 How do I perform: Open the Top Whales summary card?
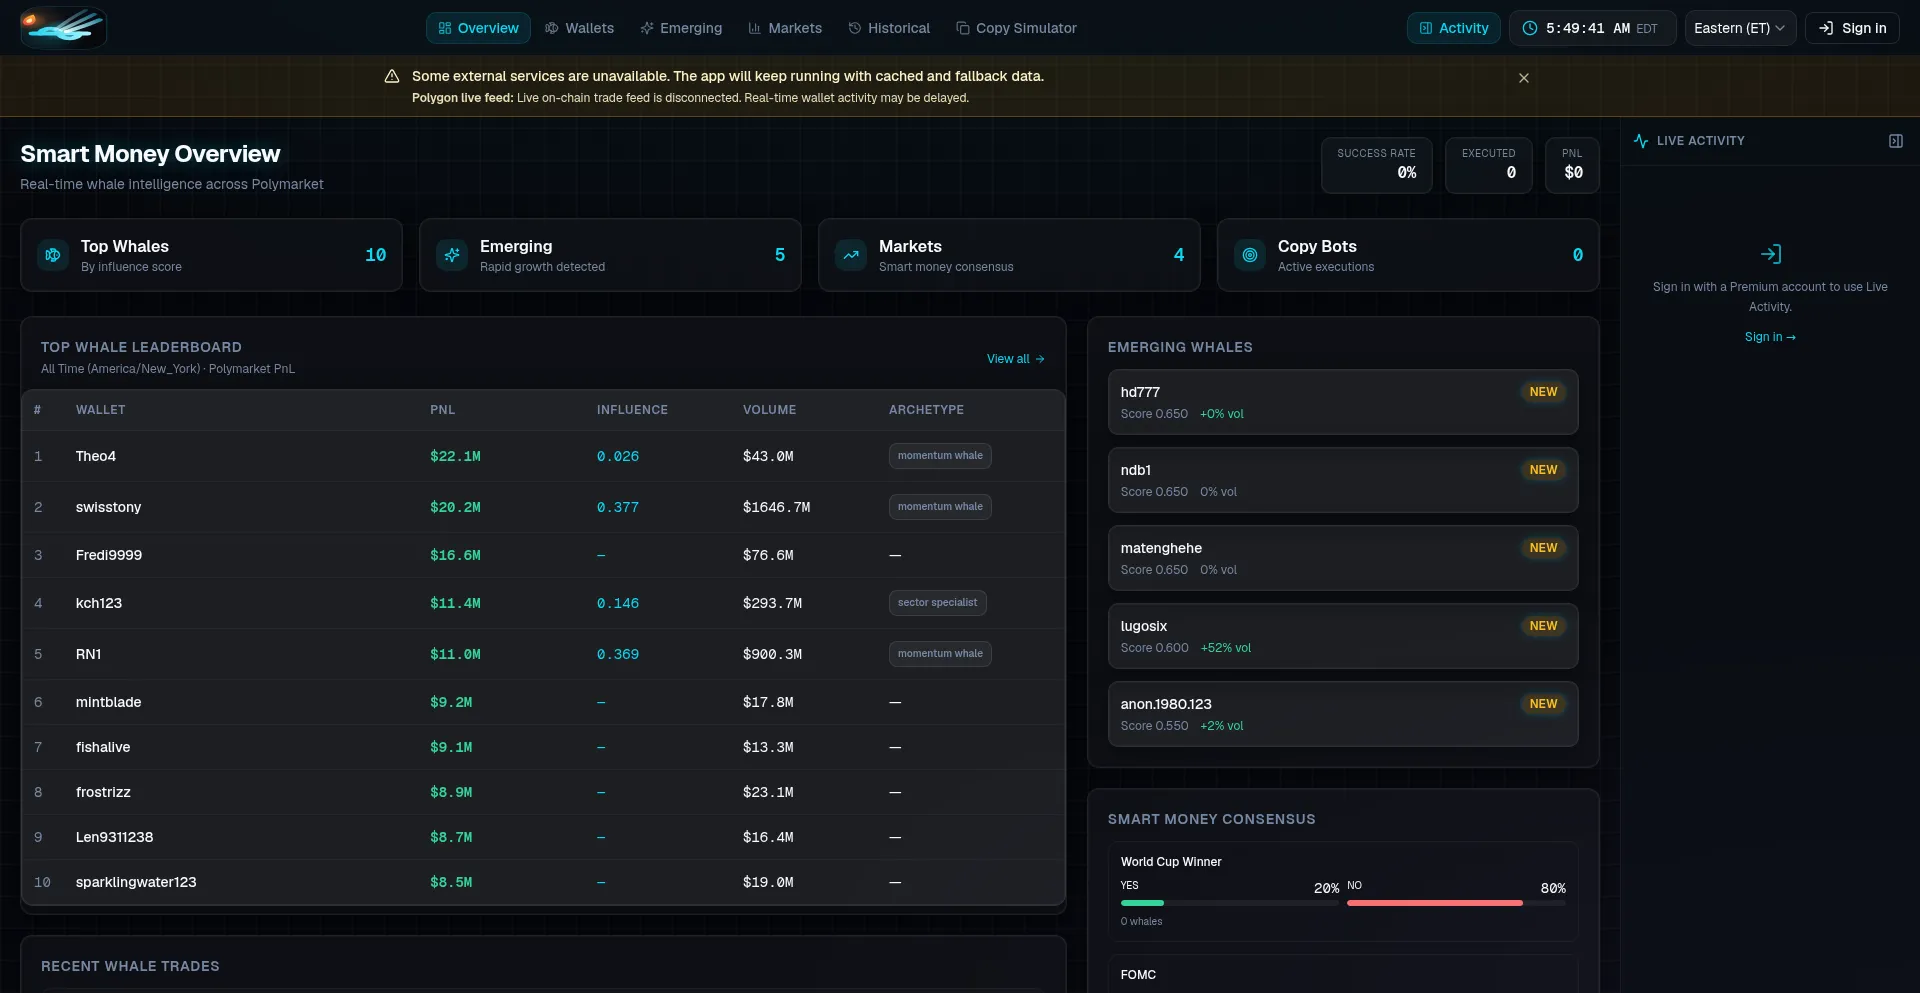[x=211, y=255]
